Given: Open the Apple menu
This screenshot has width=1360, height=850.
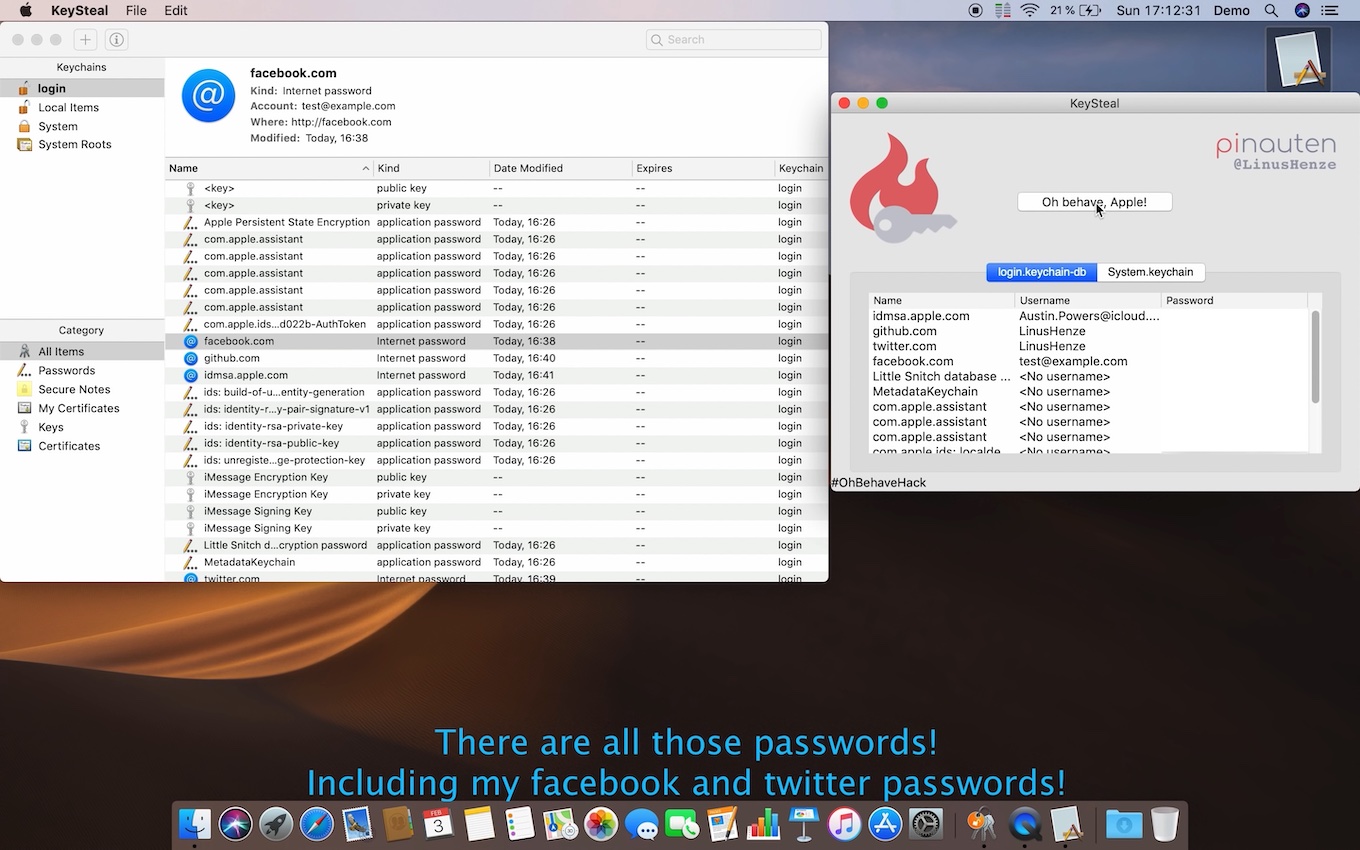Looking at the screenshot, I should 26,10.
